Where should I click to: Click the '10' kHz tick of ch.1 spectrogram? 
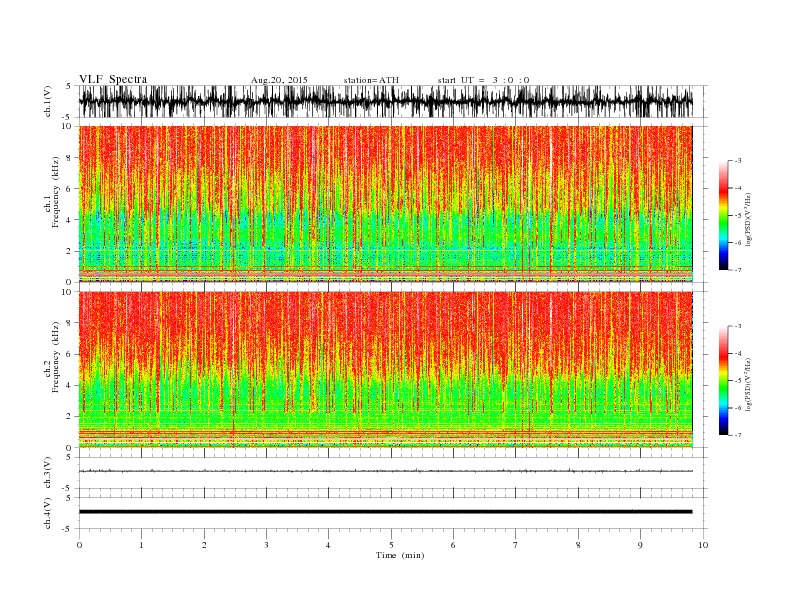(x=68, y=126)
